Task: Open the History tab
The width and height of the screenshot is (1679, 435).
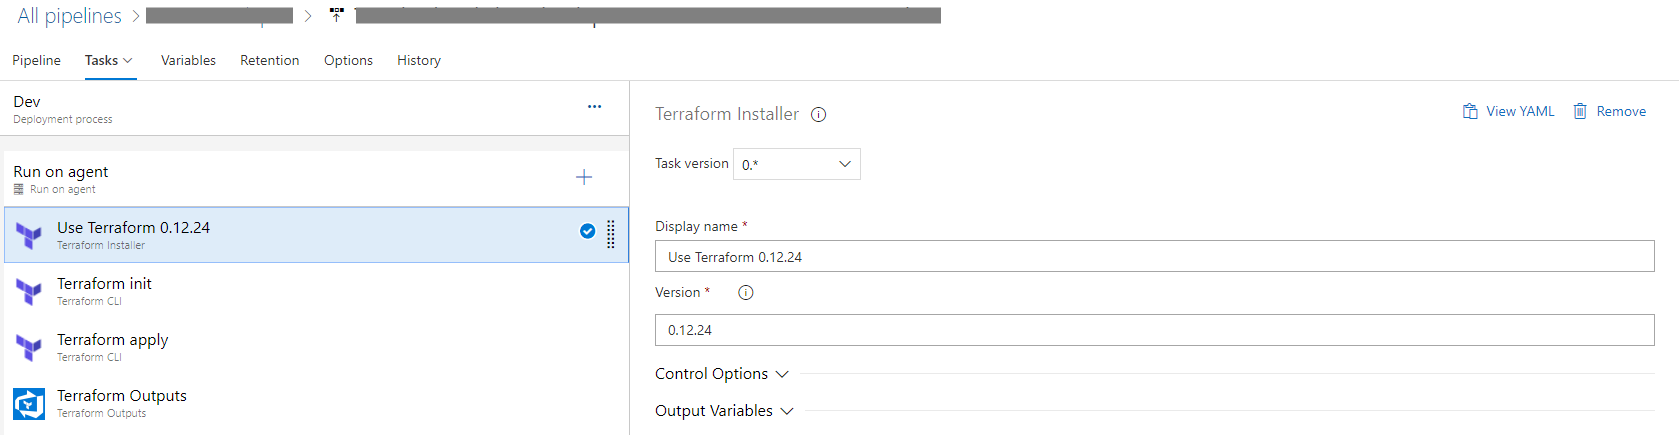Action: point(419,60)
